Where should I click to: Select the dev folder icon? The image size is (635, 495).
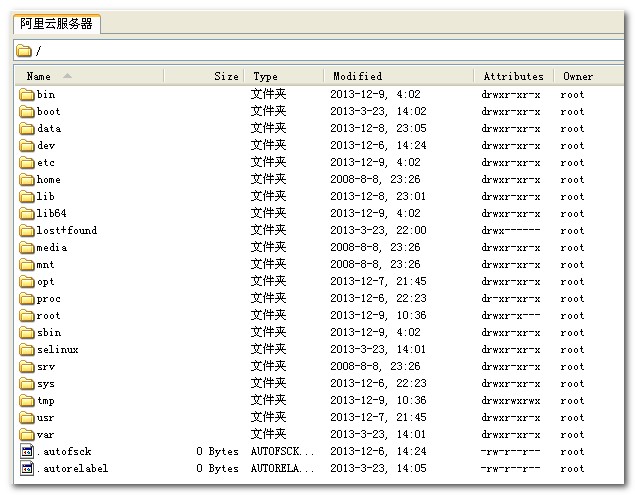pyautogui.click(x=27, y=145)
